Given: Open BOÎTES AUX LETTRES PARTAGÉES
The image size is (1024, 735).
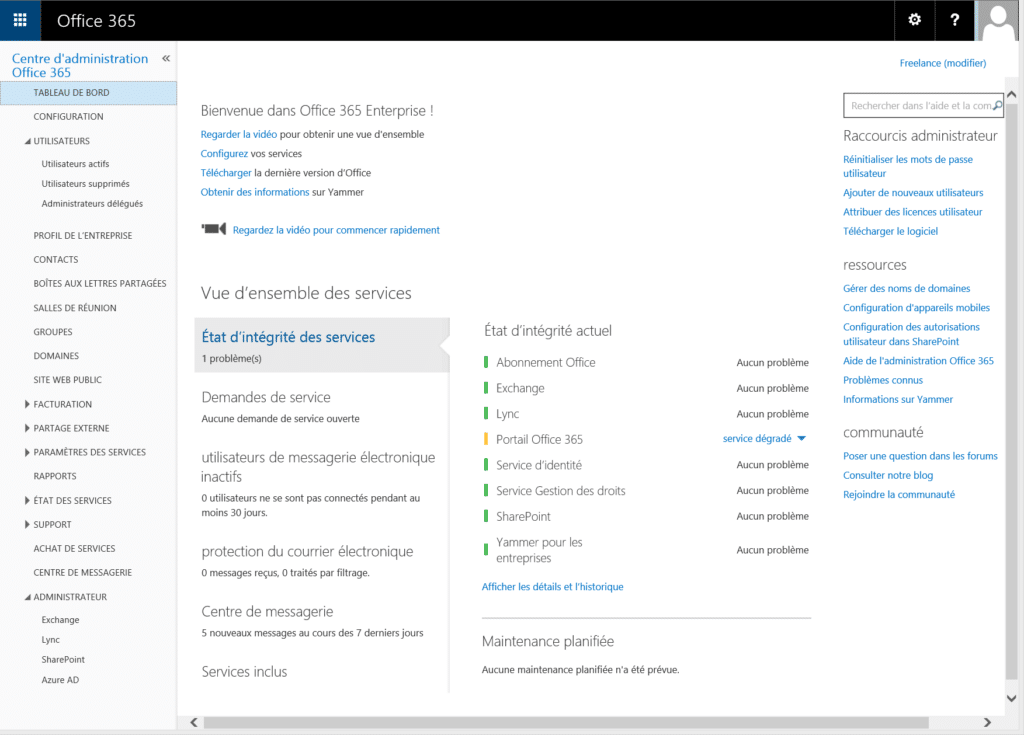Looking at the screenshot, I should click(100, 284).
